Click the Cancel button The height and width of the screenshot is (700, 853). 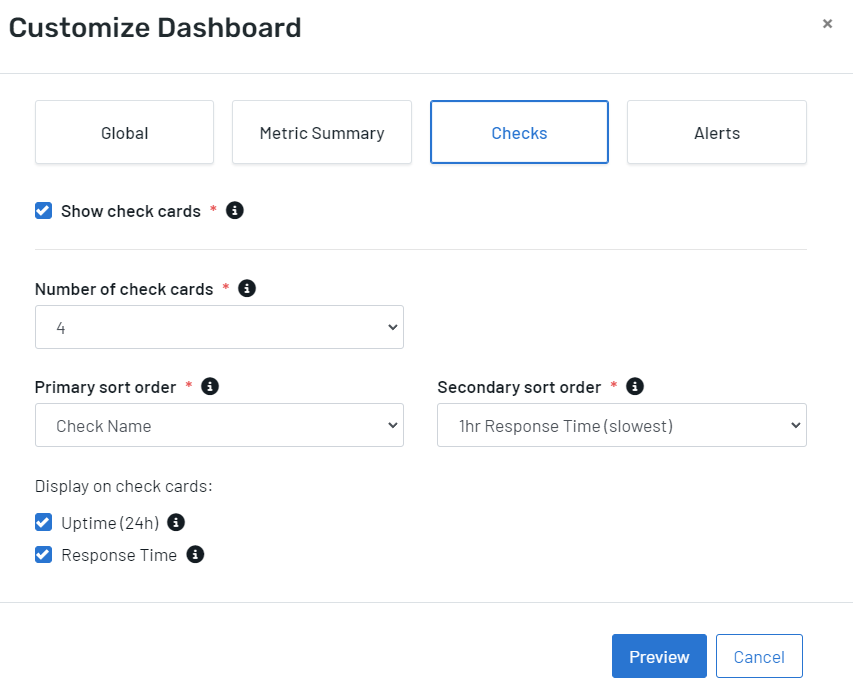[759, 656]
